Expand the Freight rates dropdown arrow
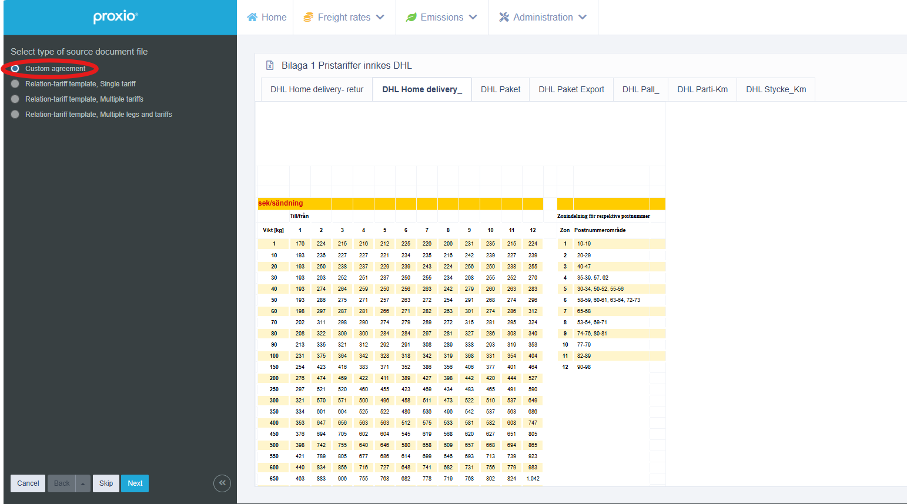This screenshot has height=504, width=908. [x=380, y=17]
